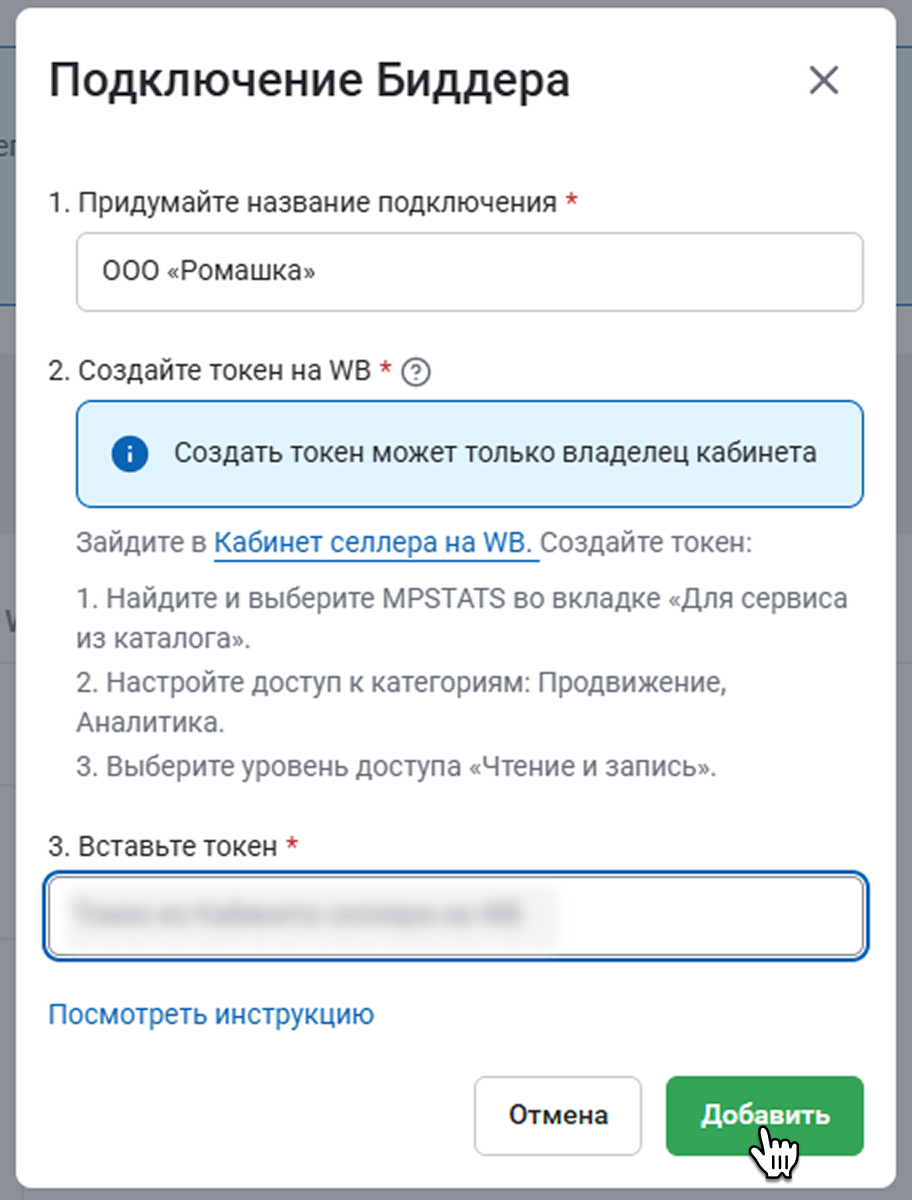912x1200 pixels.
Task: Click the Создайте токен: text after link
Action: 646,544
